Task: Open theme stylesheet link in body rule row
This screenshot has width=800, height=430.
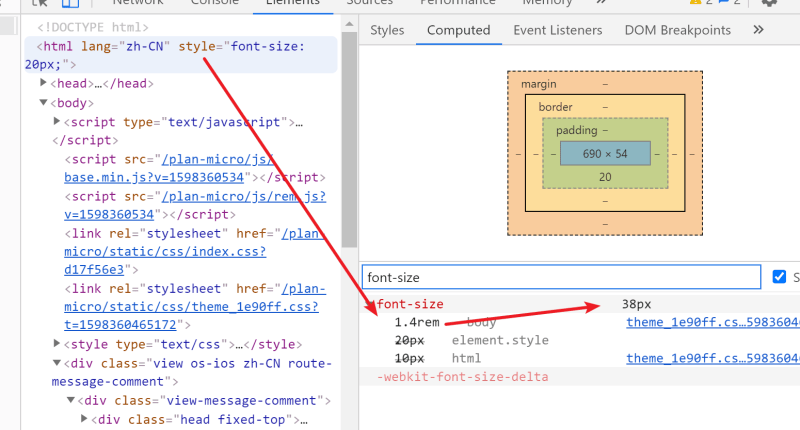Action: point(713,322)
